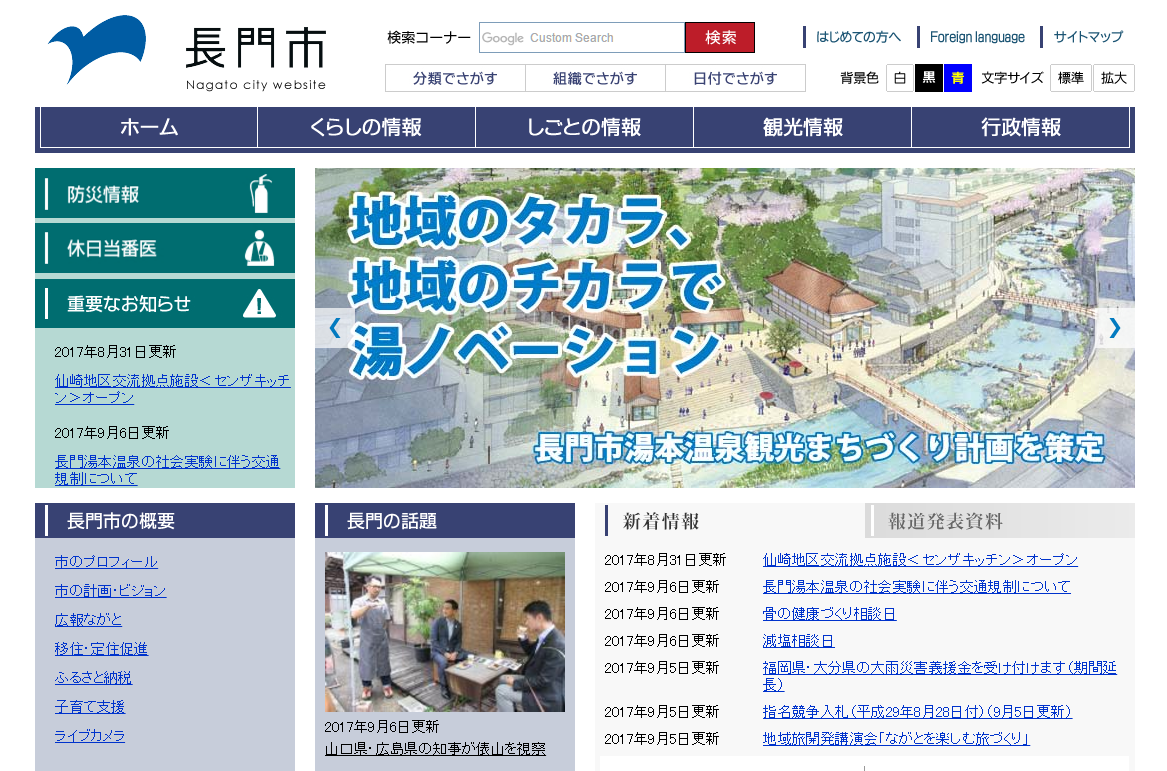This screenshot has width=1167, height=771.
Task: Set background color to white (白)
Action: tap(900, 78)
